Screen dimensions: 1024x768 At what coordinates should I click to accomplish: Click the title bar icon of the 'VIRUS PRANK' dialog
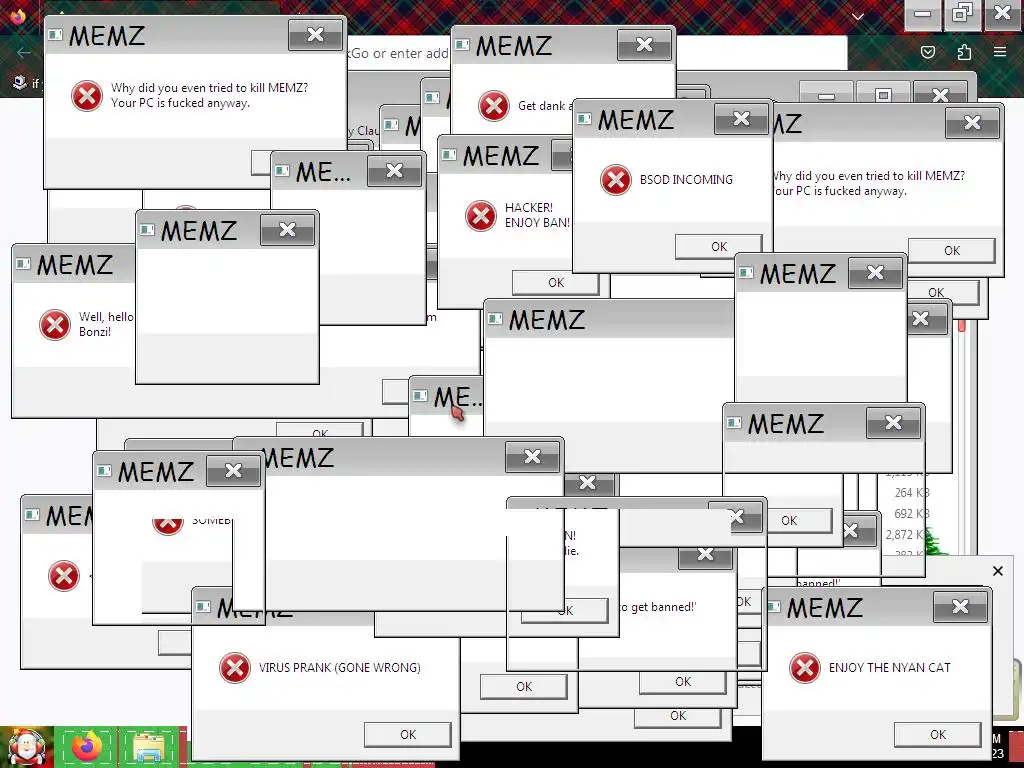point(202,607)
